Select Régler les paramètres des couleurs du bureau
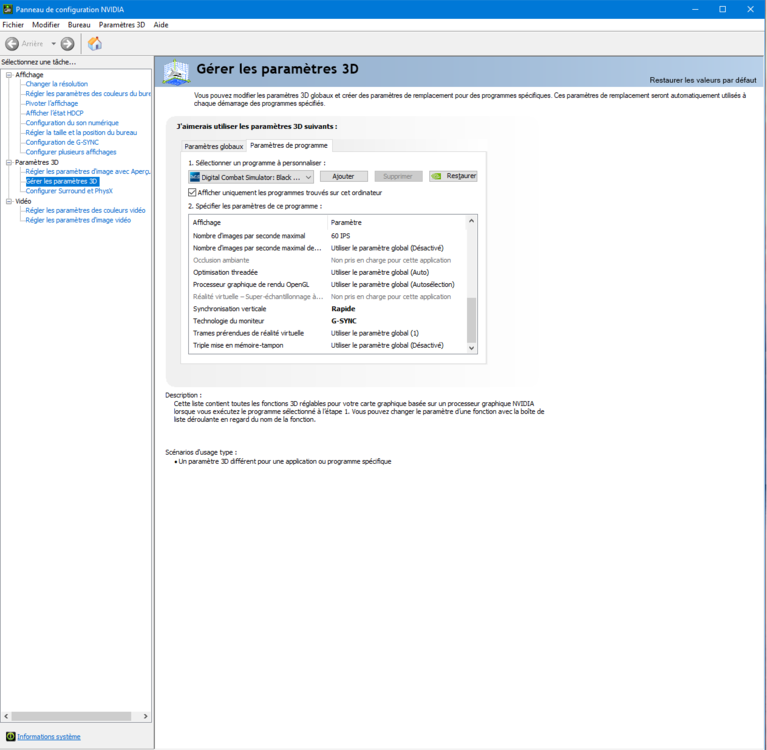The height and width of the screenshot is (750, 767). point(88,94)
